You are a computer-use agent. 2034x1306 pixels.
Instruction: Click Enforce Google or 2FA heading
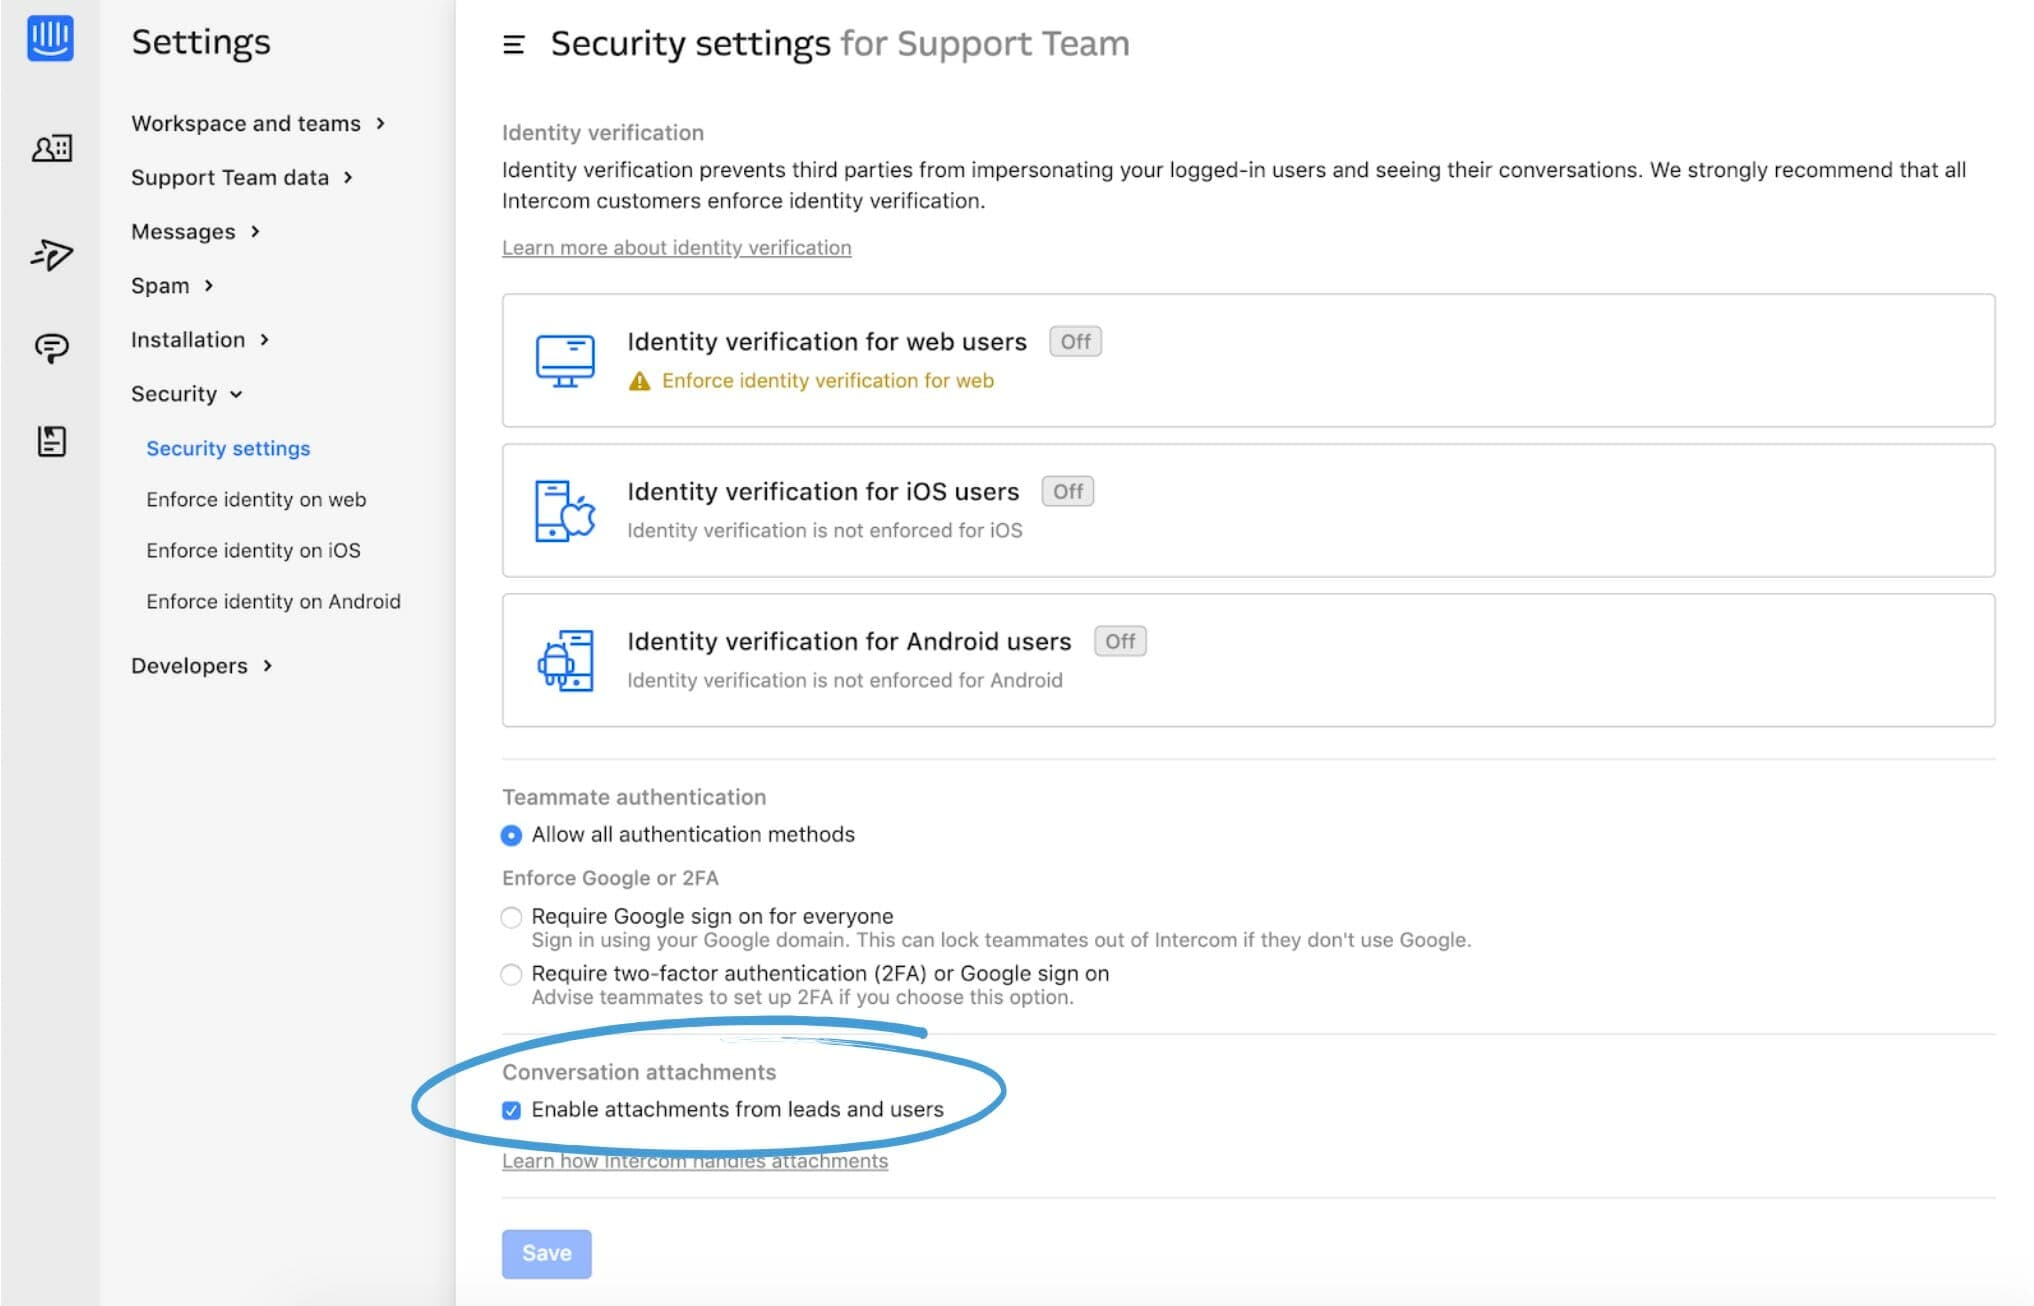[610, 879]
